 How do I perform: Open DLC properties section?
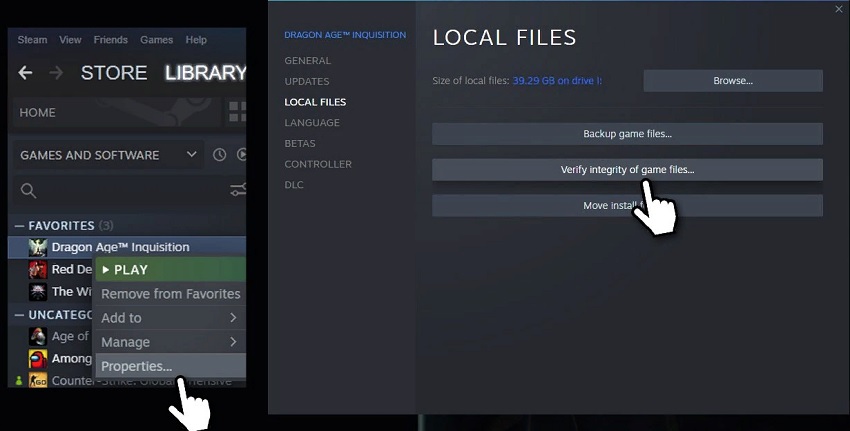click(294, 184)
